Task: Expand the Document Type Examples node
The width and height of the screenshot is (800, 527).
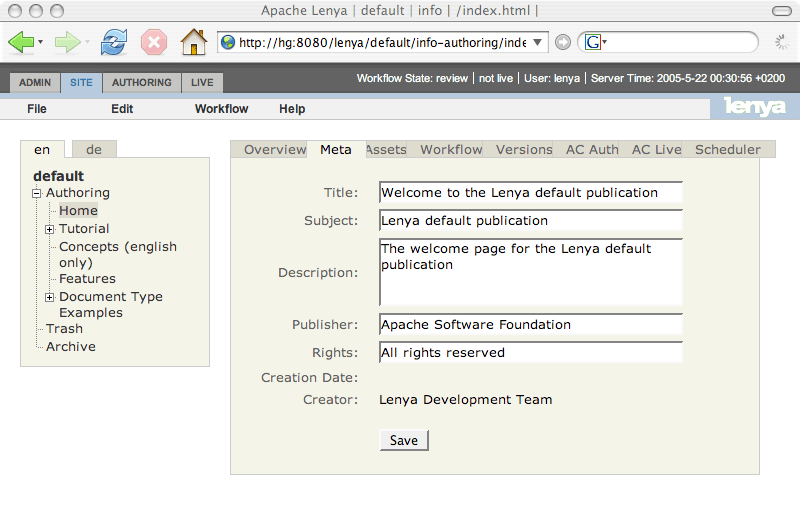Action: 50,297
